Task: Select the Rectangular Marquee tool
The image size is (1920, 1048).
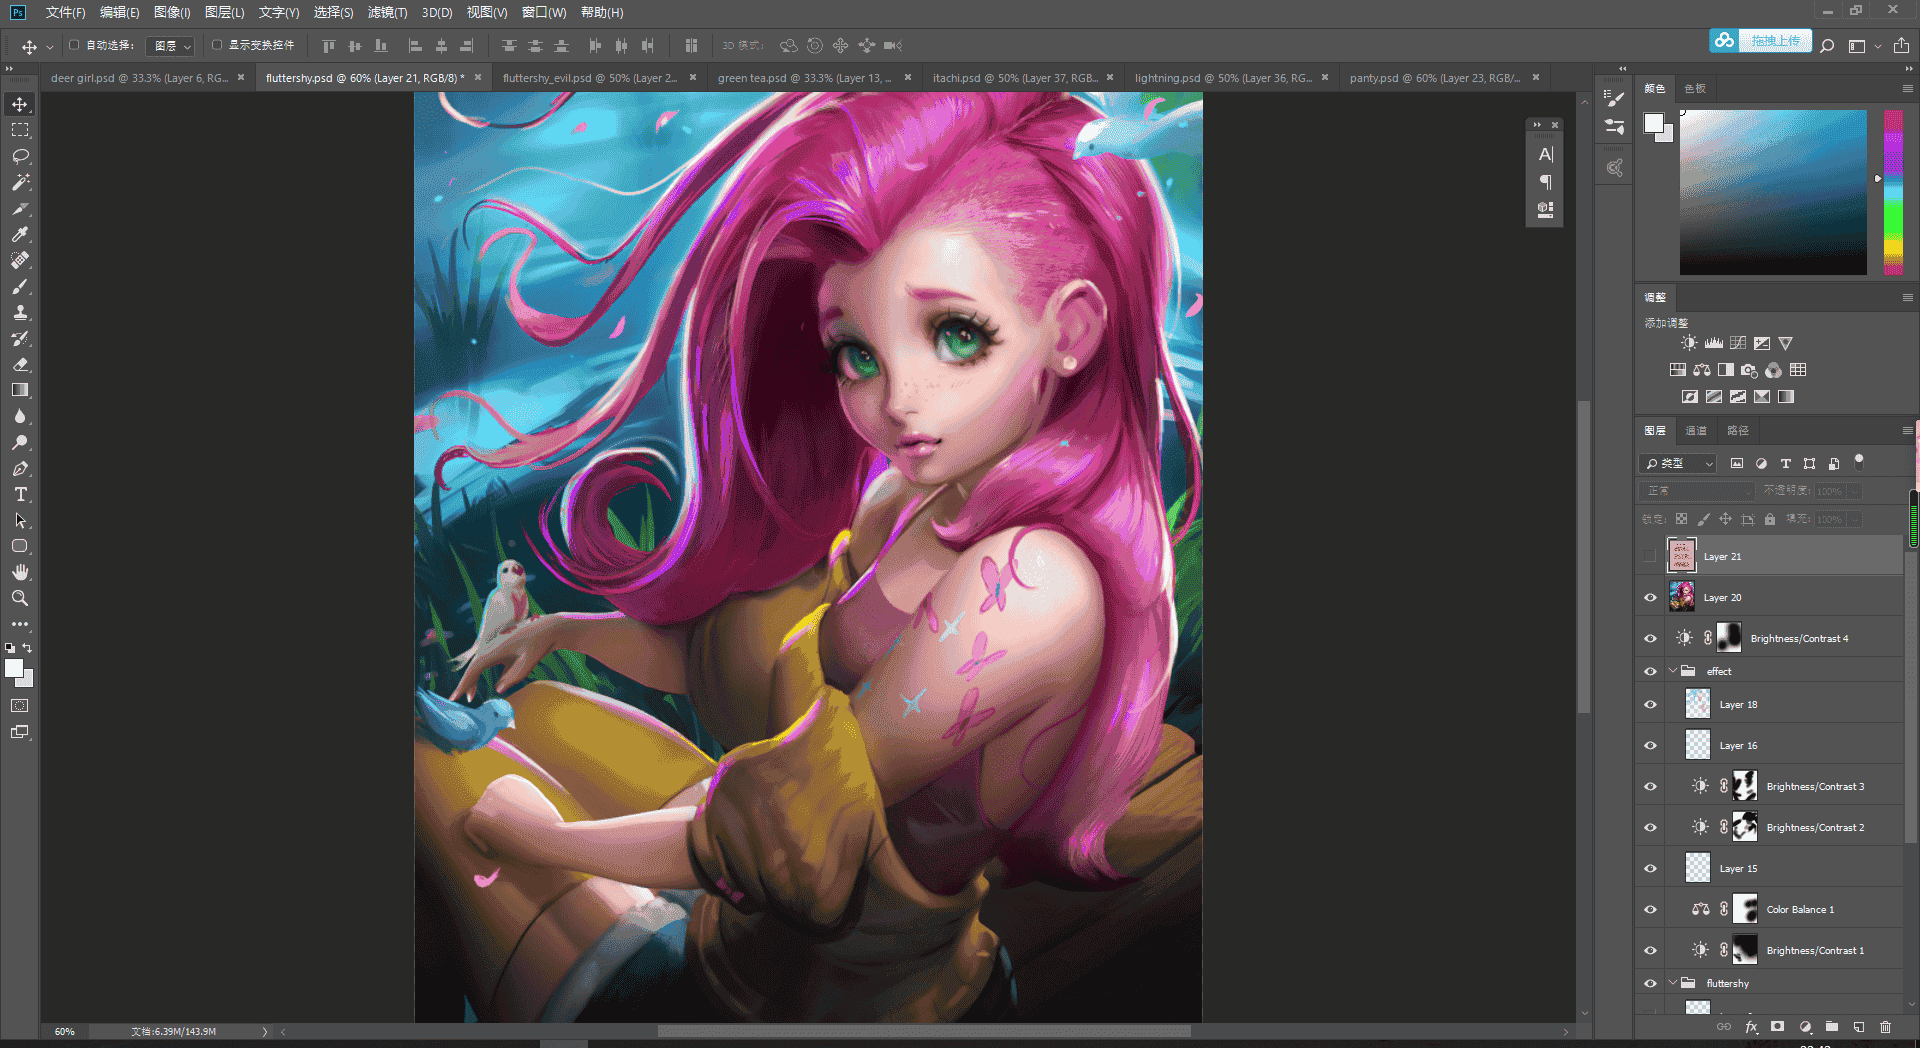Action: click(x=20, y=131)
